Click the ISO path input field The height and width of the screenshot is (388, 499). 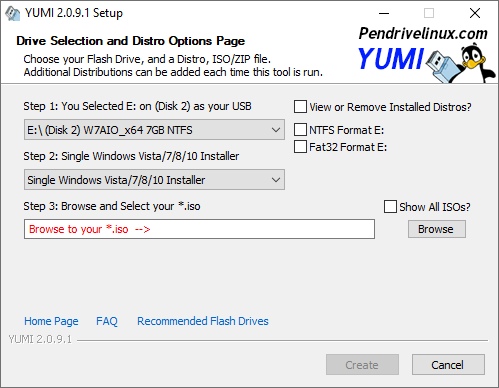pyautogui.click(x=199, y=229)
